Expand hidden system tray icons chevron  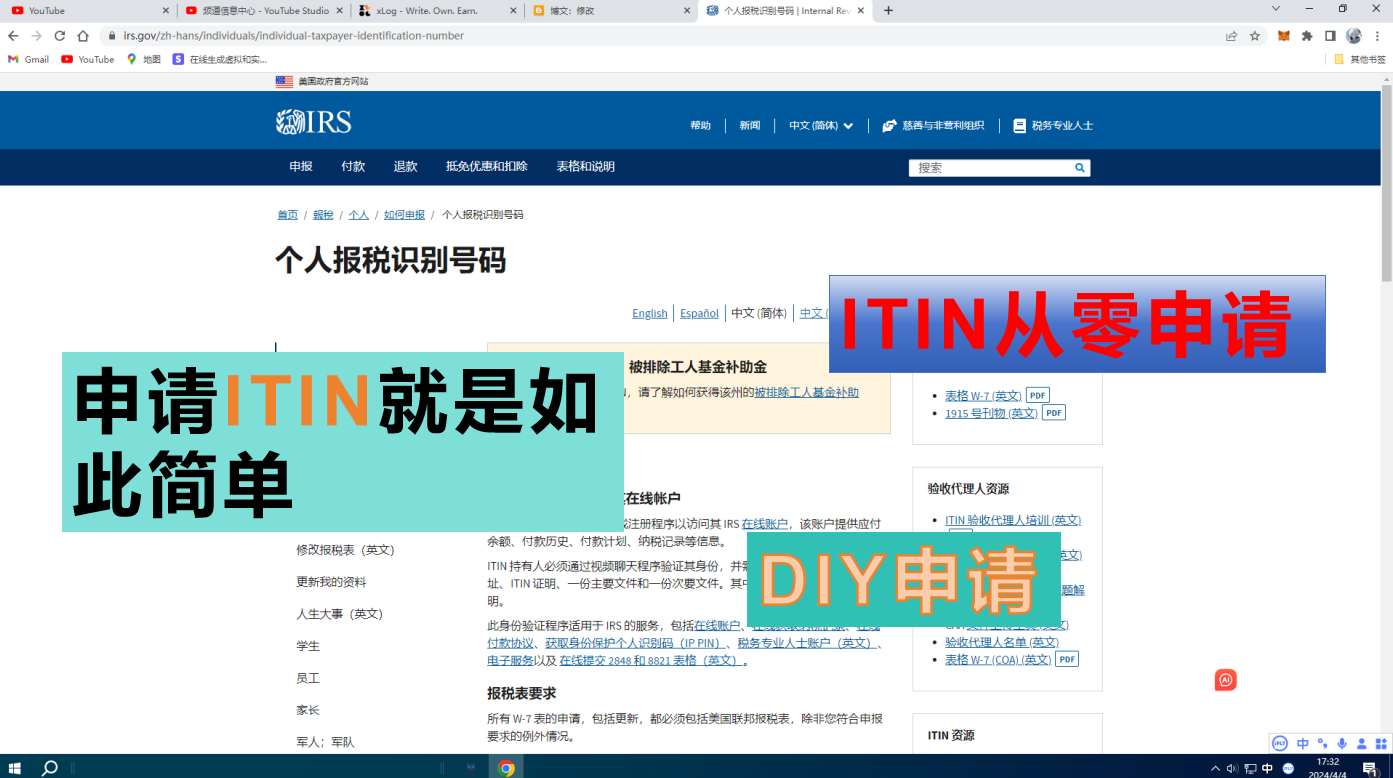pos(1215,768)
